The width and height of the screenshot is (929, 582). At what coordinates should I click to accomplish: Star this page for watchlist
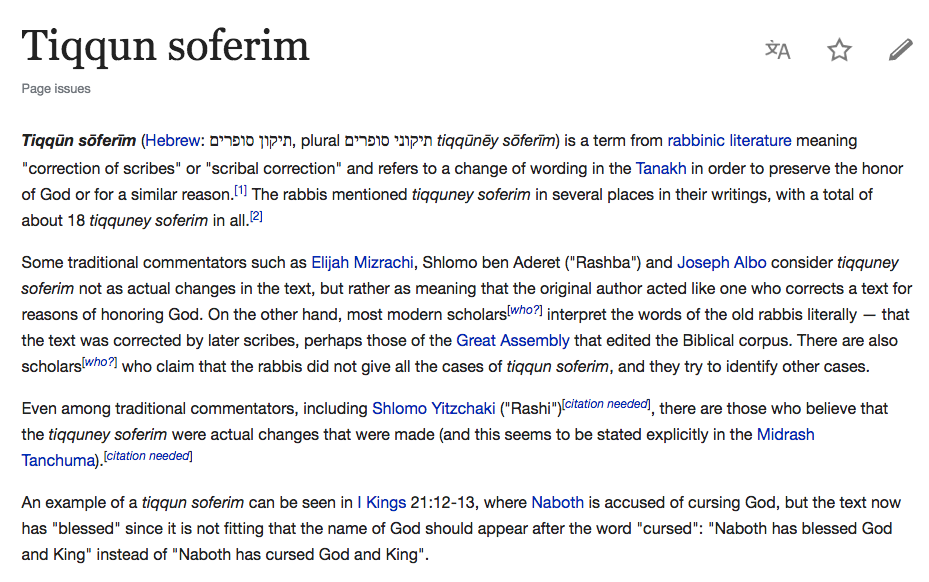pyautogui.click(x=839, y=50)
